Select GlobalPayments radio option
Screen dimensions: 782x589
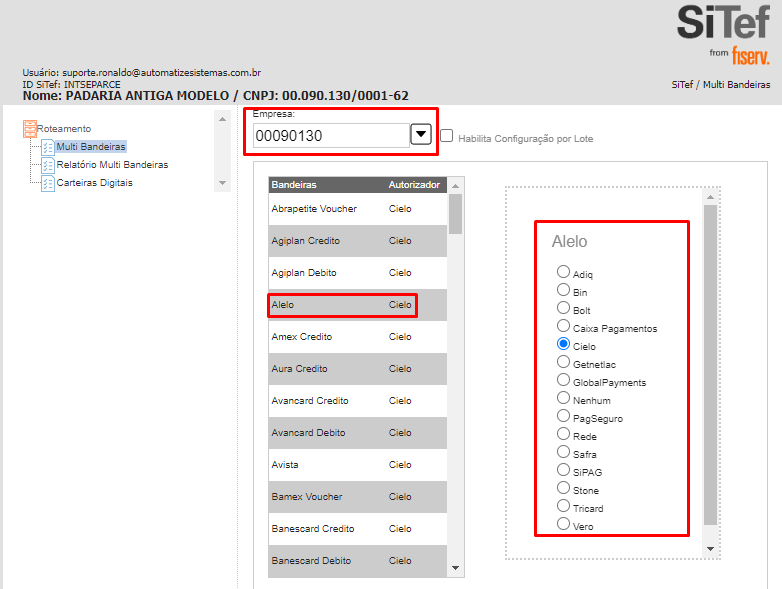coord(563,379)
